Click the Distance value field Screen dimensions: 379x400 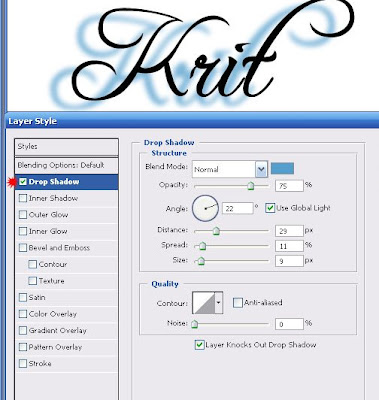289,231
